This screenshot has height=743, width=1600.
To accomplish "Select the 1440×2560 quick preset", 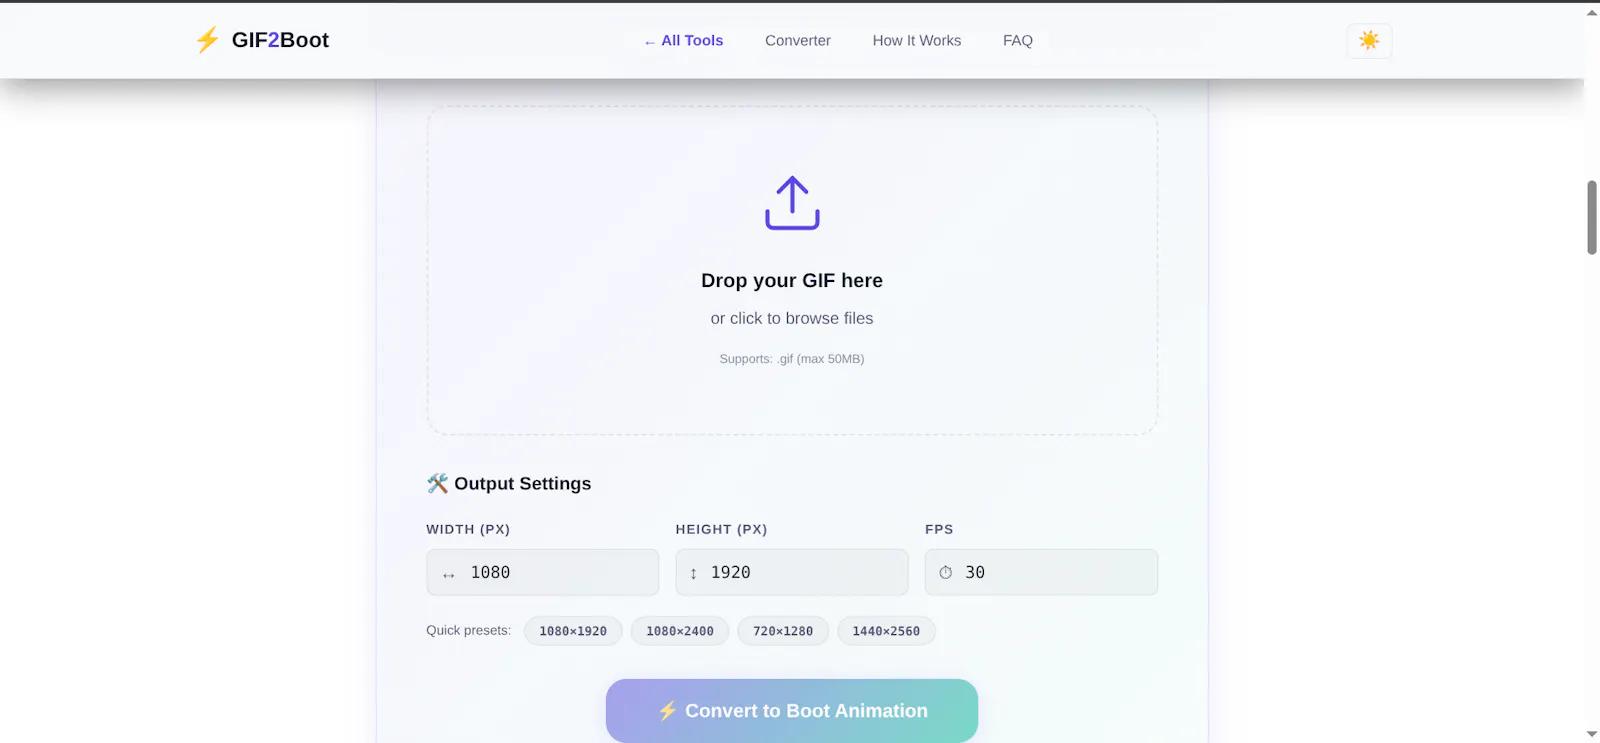I will [886, 631].
